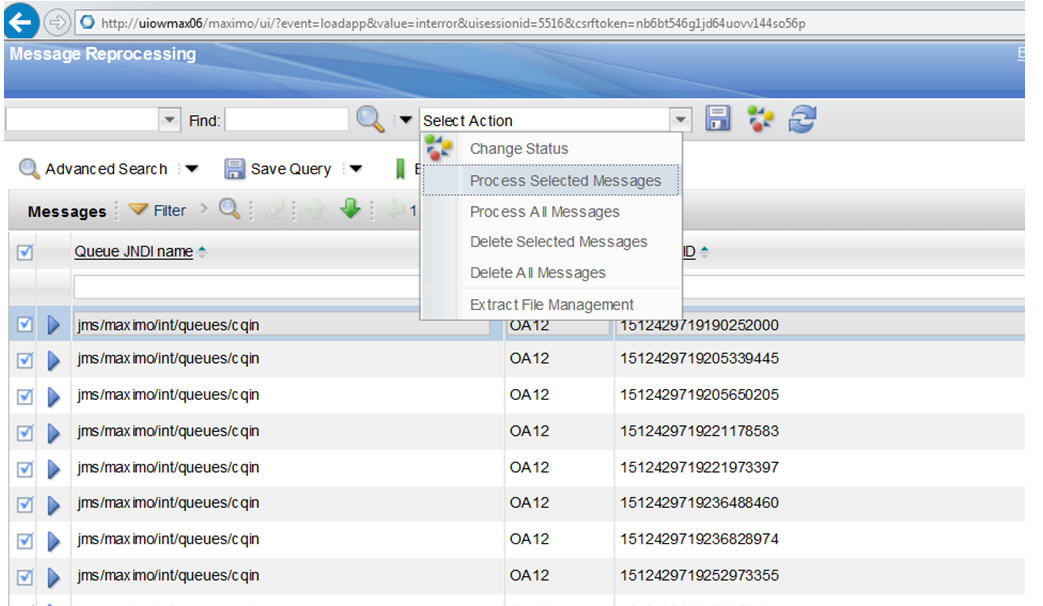
Task: Click the Advanced Search magnifier icon
Action: coord(27,169)
